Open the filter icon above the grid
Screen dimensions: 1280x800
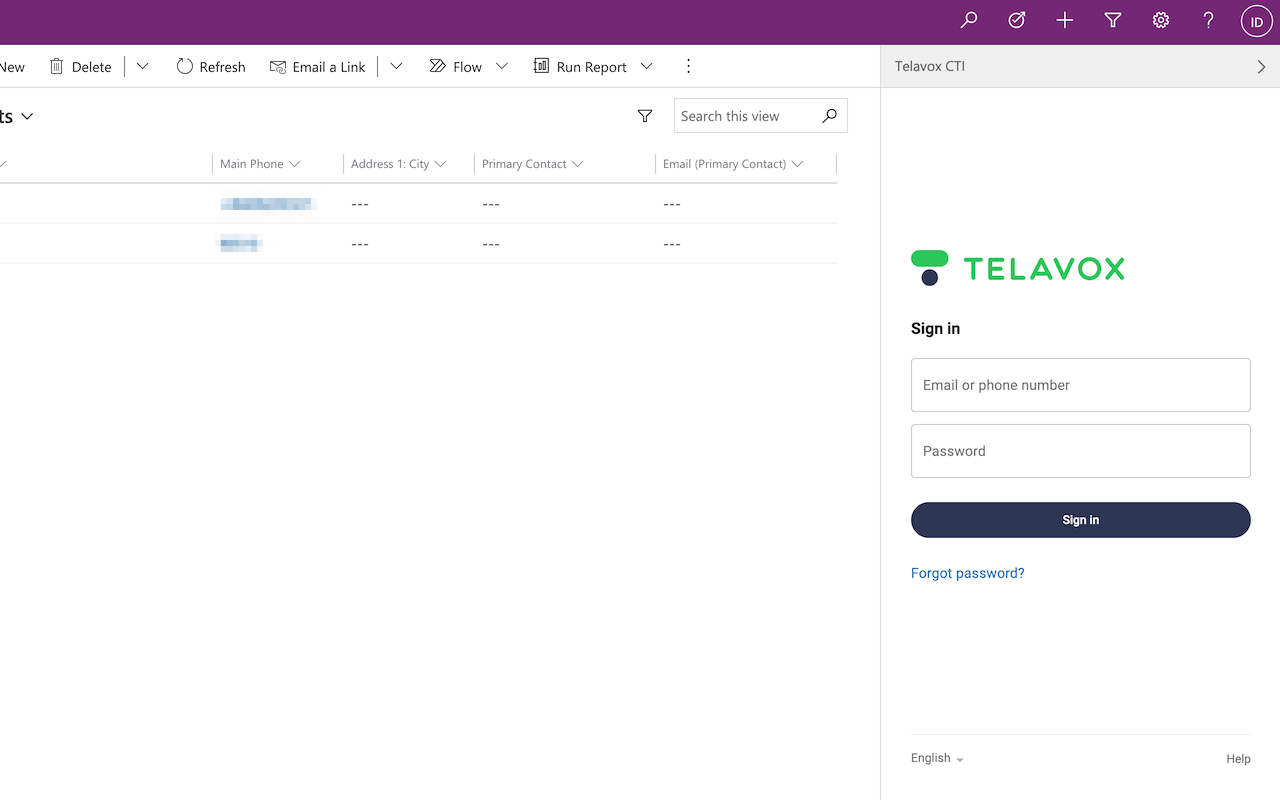pyautogui.click(x=645, y=116)
